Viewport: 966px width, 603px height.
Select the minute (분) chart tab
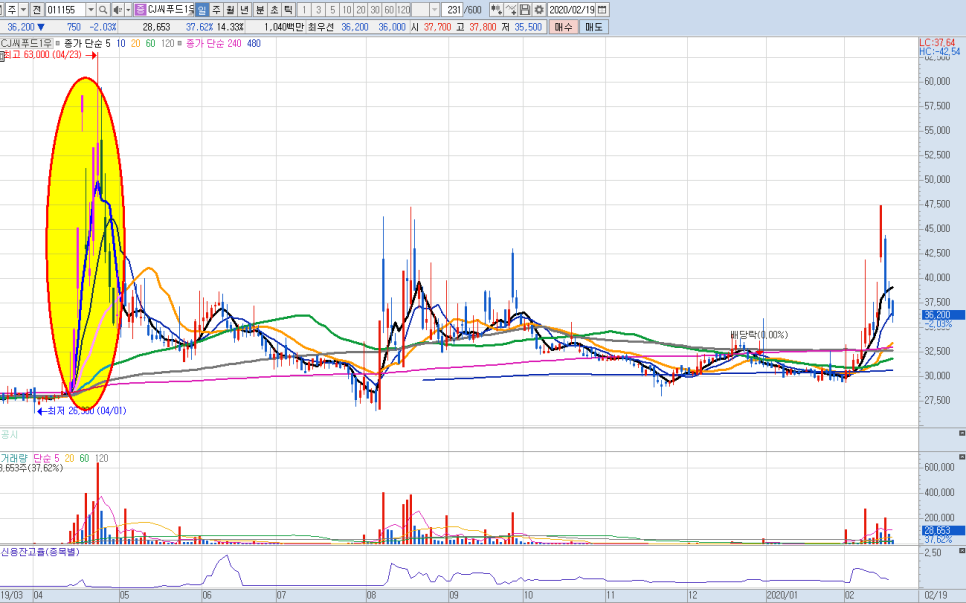click(x=259, y=9)
